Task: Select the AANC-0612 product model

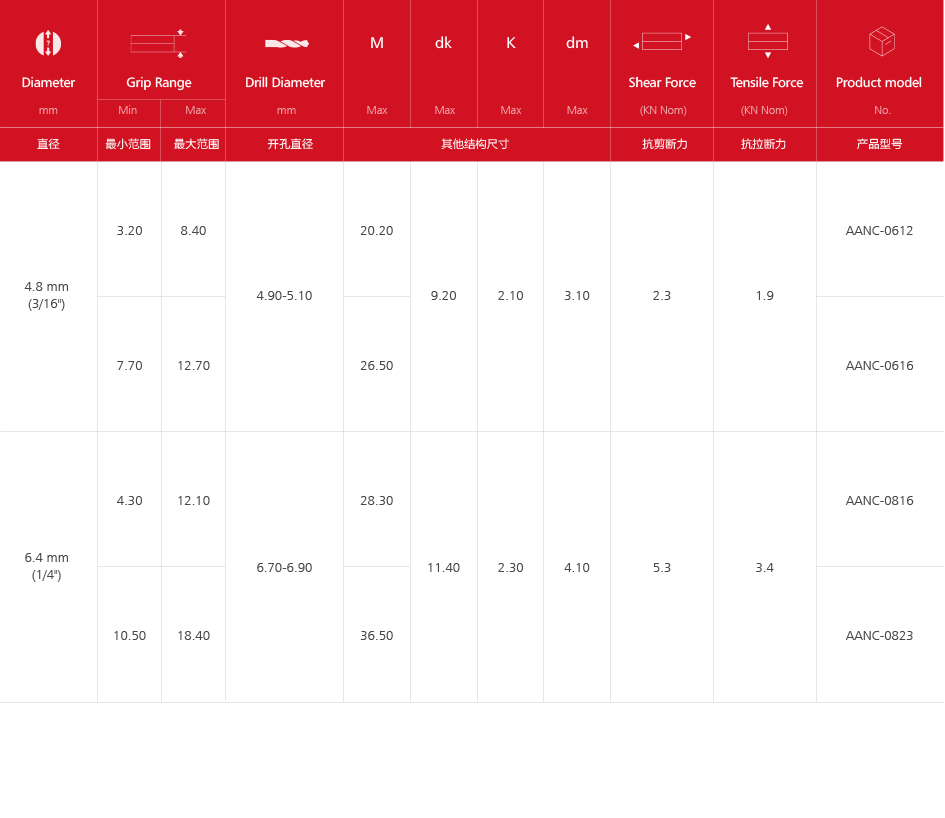Action: pos(879,230)
